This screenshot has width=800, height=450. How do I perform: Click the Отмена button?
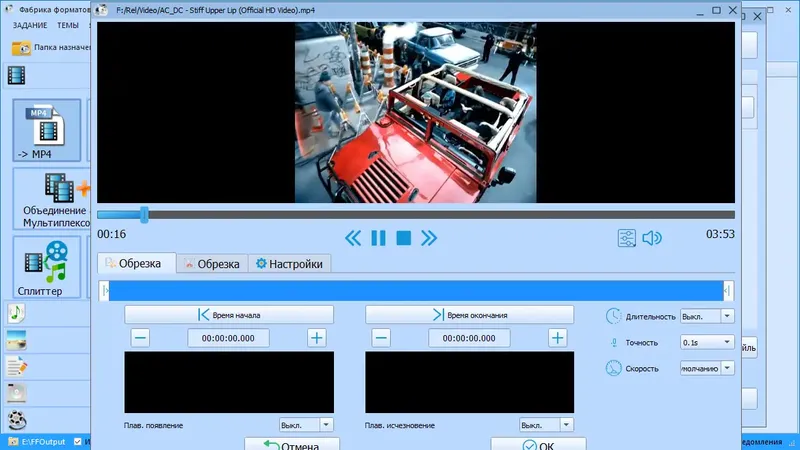(x=292, y=445)
